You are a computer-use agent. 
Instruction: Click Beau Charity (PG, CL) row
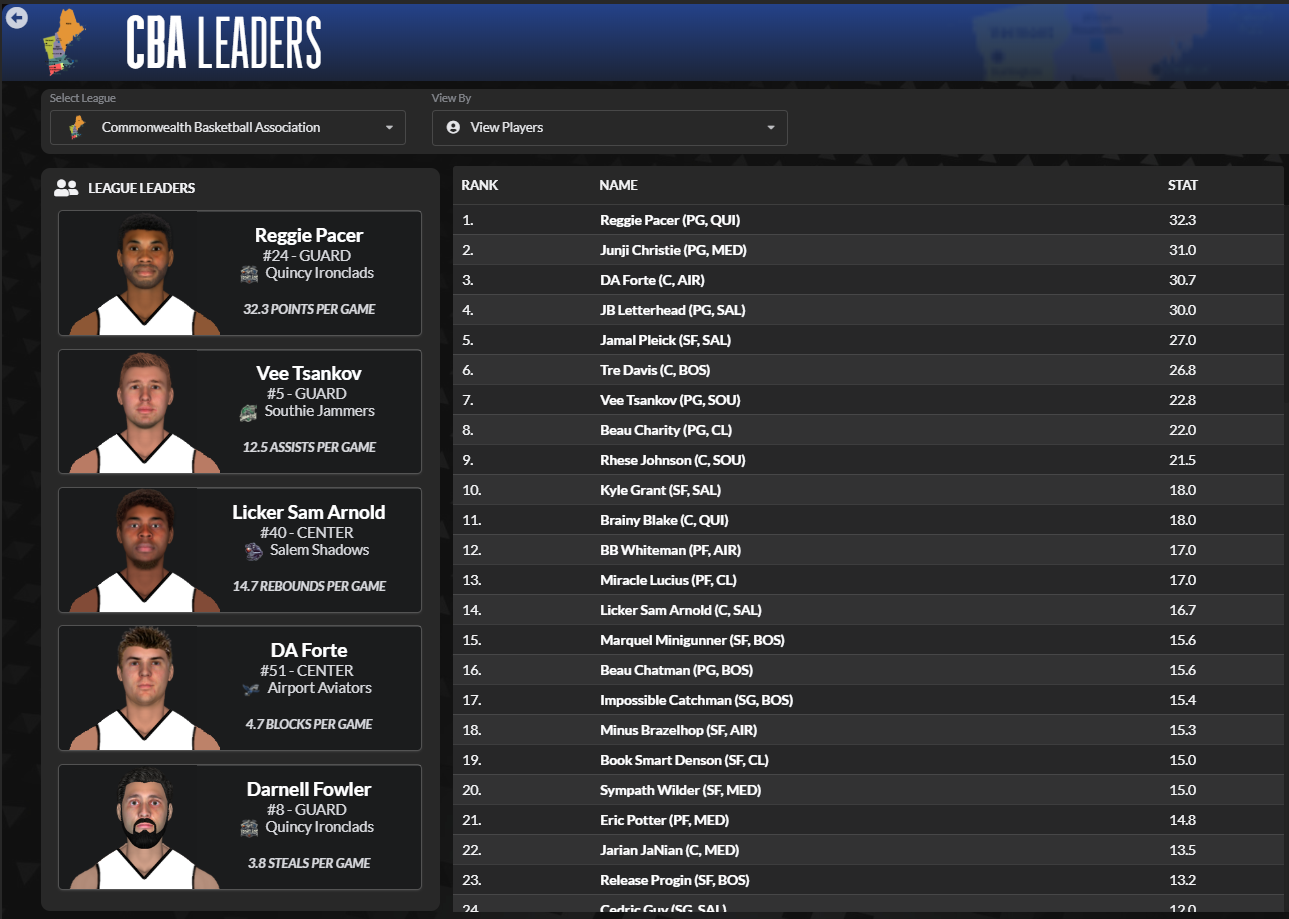coord(868,430)
